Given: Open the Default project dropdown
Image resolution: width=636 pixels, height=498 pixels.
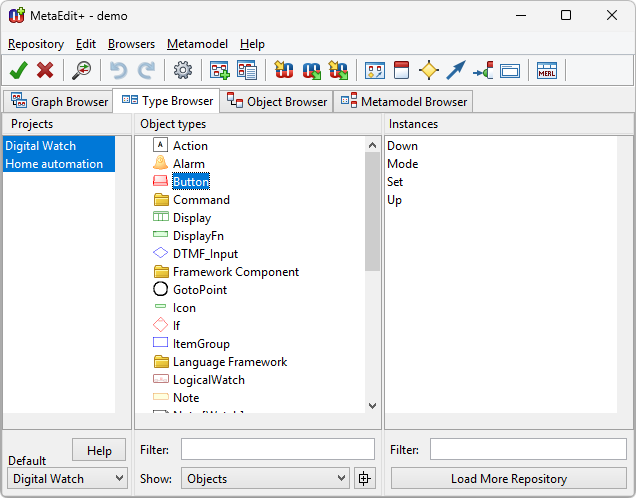Looking at the screenshot, I should pyautogui.click(x=68, y=478).
